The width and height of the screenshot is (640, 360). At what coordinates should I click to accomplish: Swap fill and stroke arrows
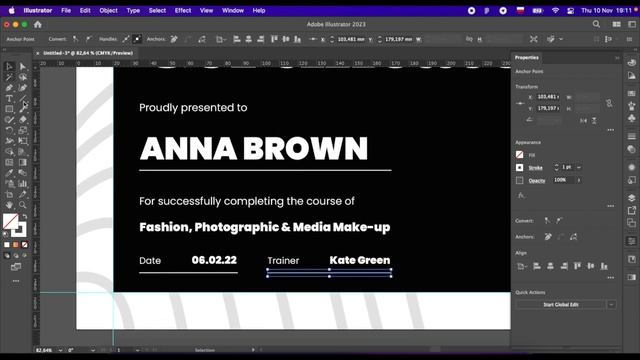pos(24,216)
